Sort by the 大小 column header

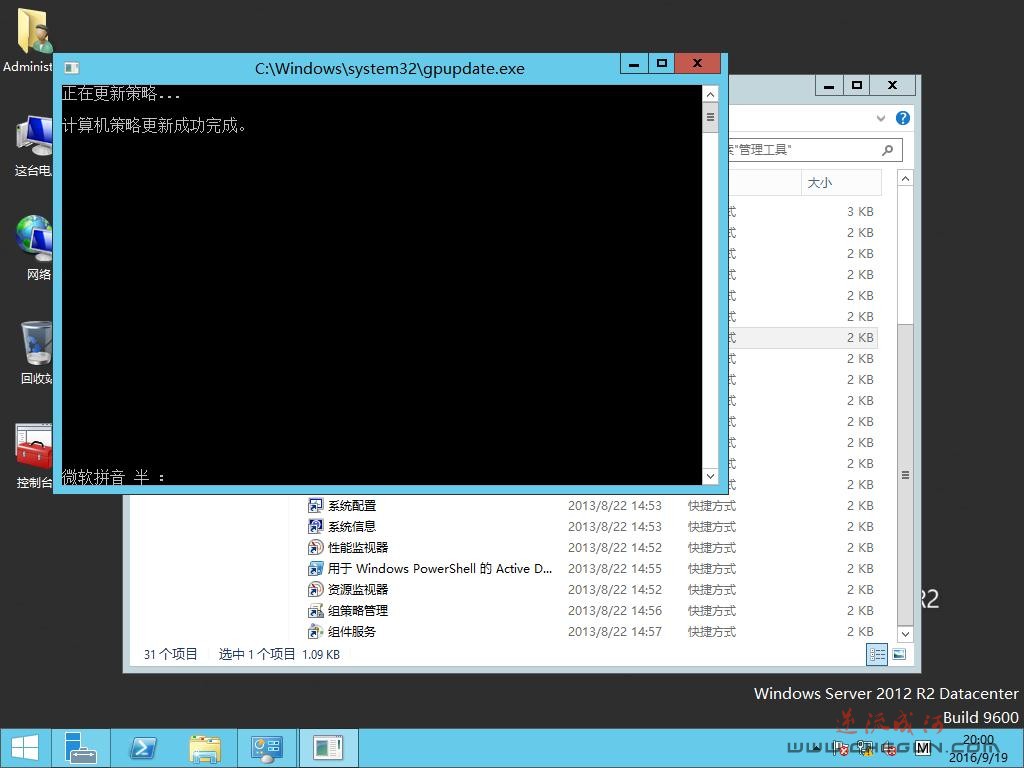coord(840,183)
